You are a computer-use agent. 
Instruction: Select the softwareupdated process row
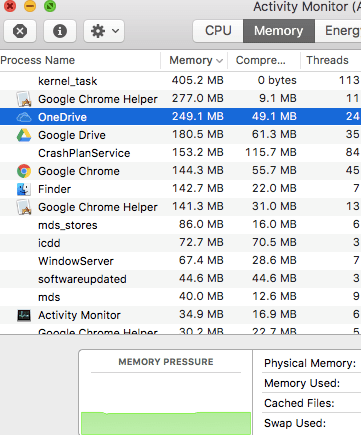[x=180, y=279]
